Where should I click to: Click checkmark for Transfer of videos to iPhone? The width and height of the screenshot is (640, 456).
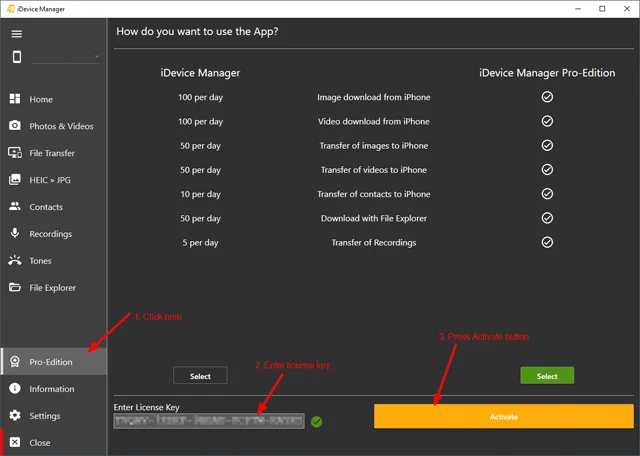(547, 169)
